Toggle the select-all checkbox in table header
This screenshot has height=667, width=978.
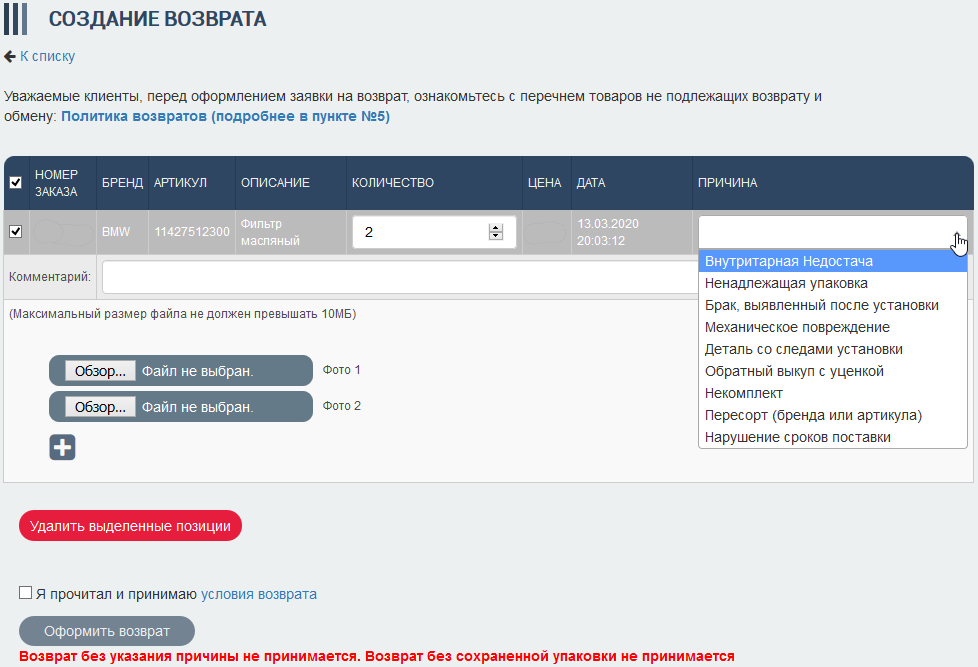pyautogui.click(x=15, y=183)
